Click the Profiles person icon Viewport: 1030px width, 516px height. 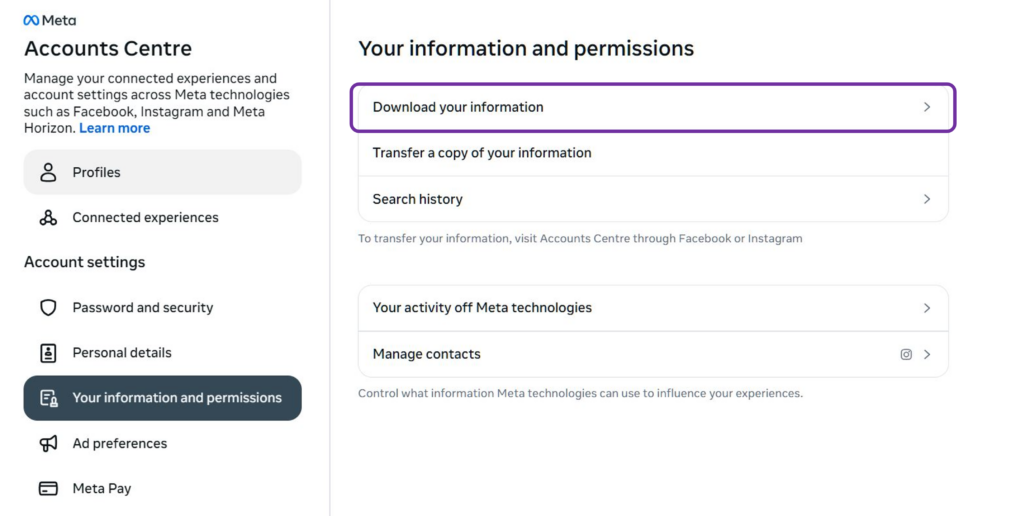(x=48, y=172)
